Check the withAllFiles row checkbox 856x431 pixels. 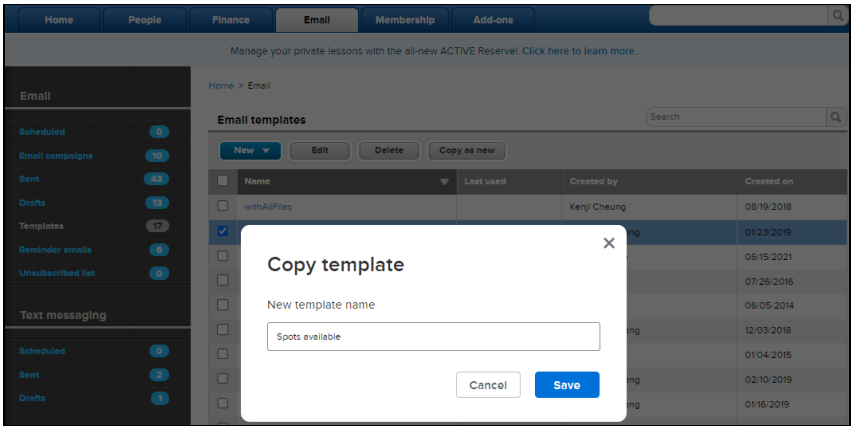(223, 206)
